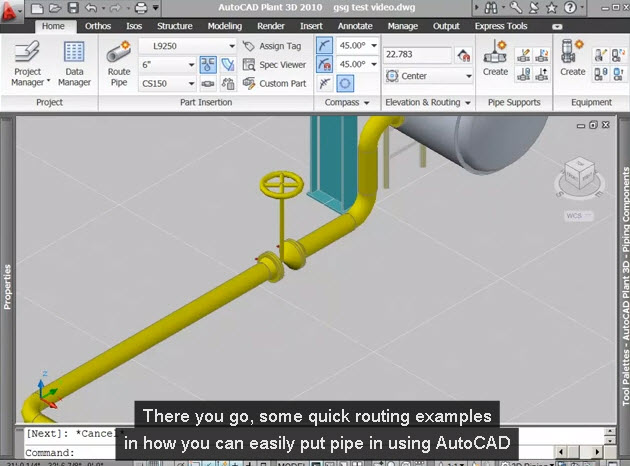Screen dimensions: 630x466
Task: Click bottom-left small pipe support icon
Action: pos(524,74)
